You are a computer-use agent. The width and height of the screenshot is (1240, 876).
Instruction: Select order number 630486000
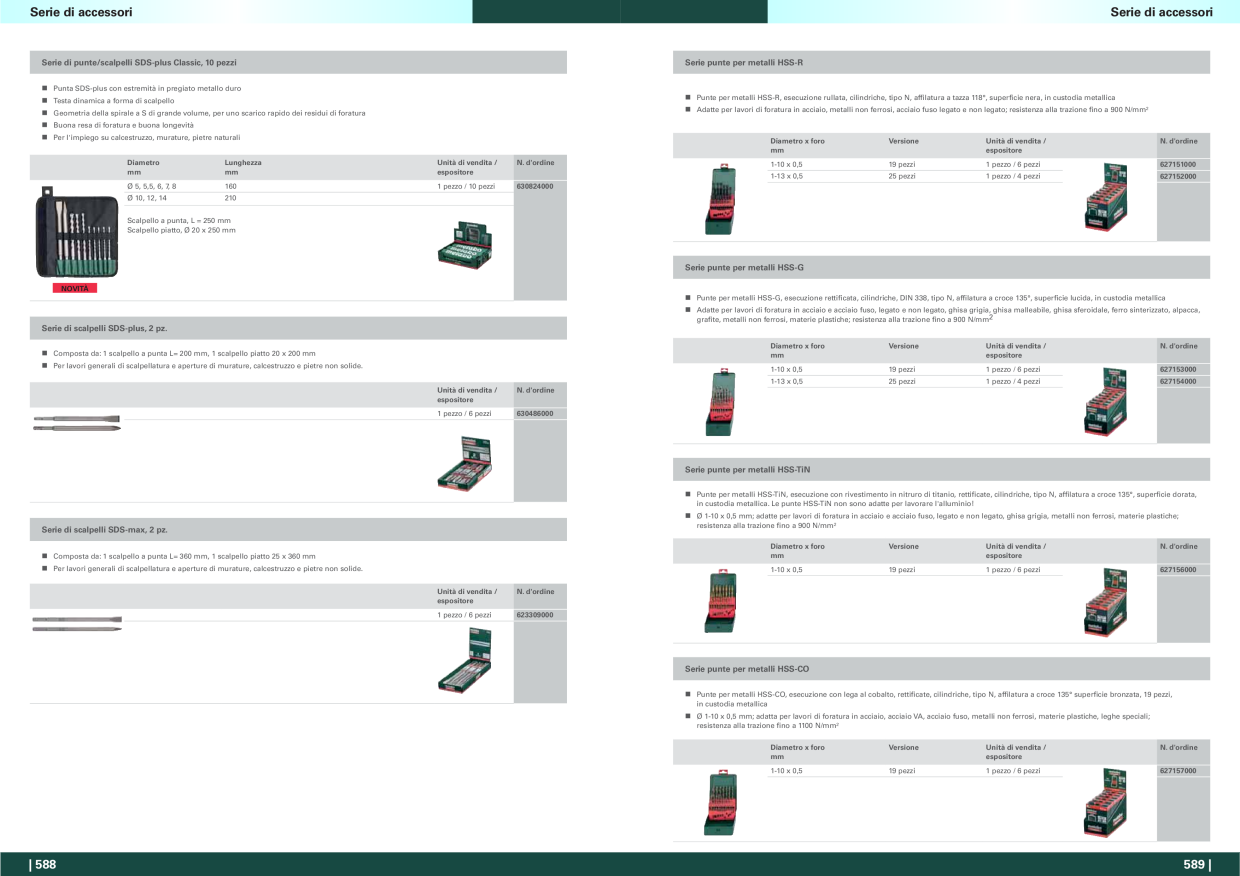pos(535,413)
